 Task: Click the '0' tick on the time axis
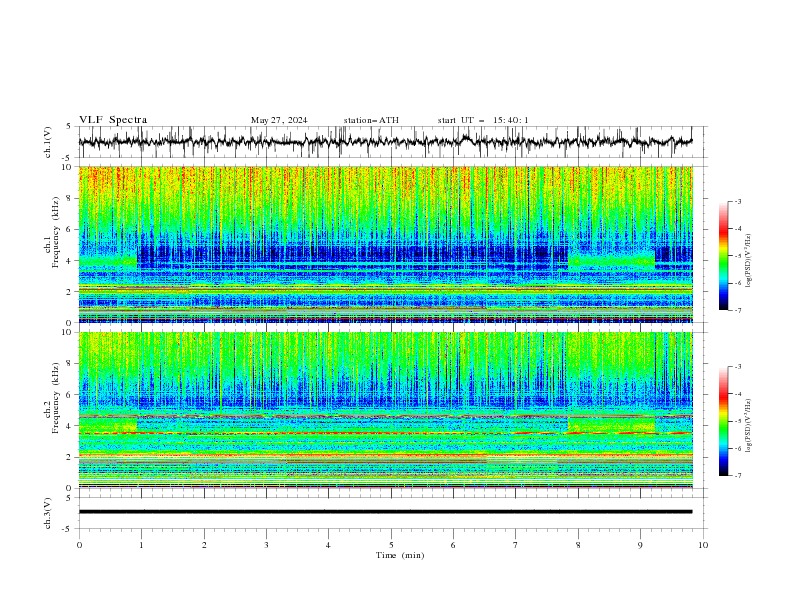(x=79, y=545)
